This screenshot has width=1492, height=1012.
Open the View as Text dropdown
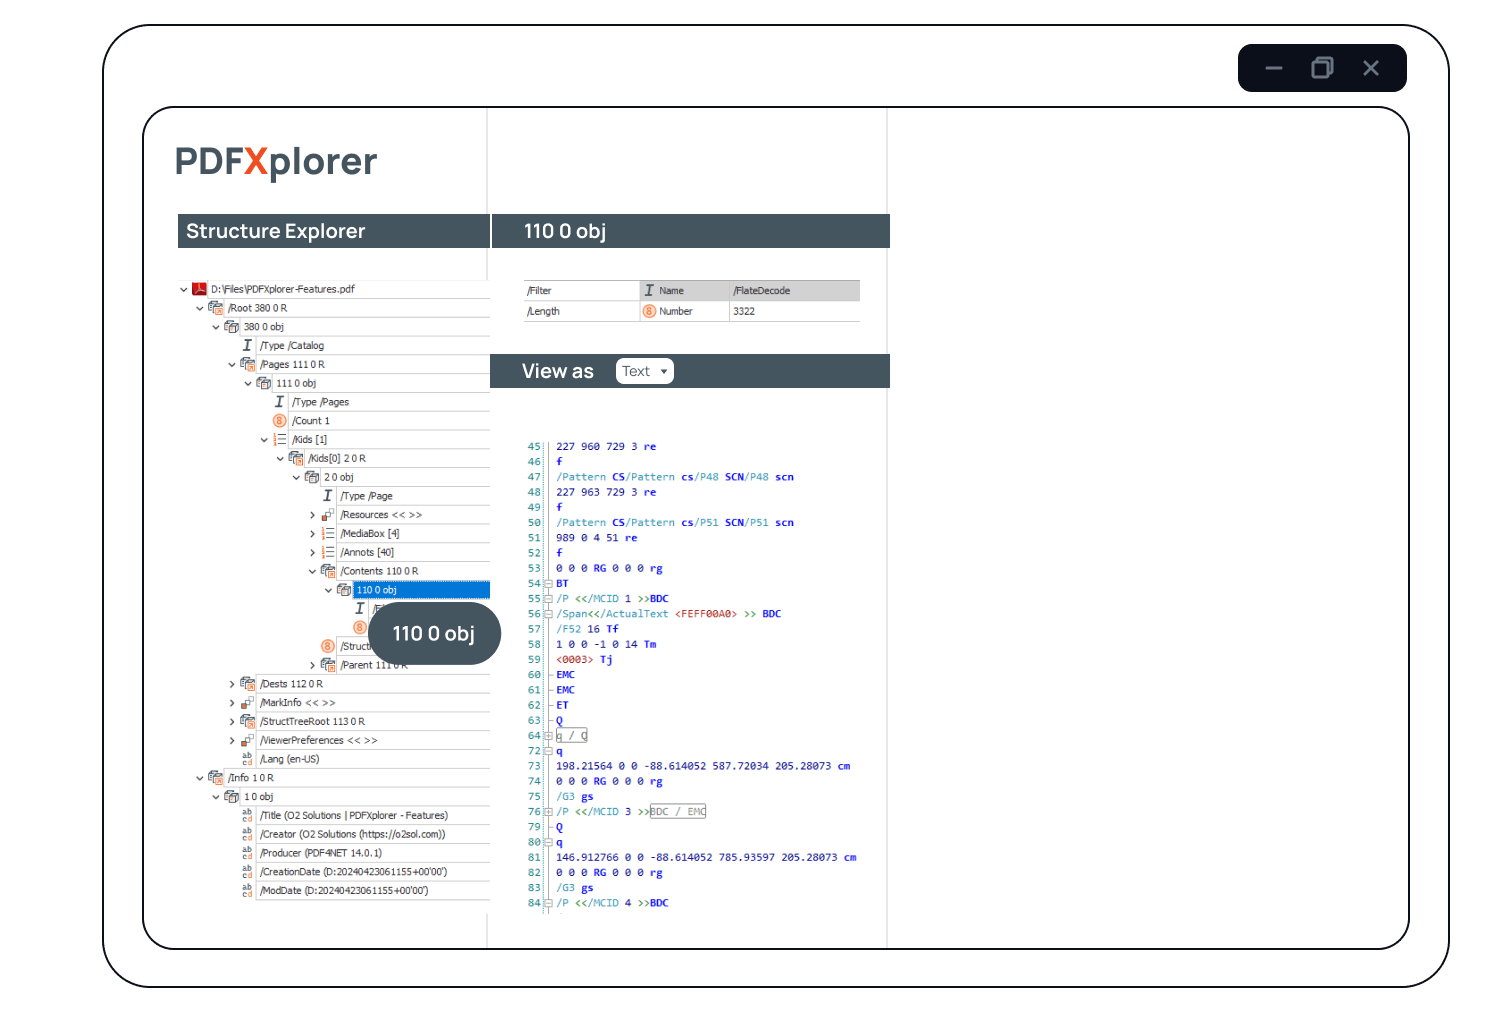point(645,371)
